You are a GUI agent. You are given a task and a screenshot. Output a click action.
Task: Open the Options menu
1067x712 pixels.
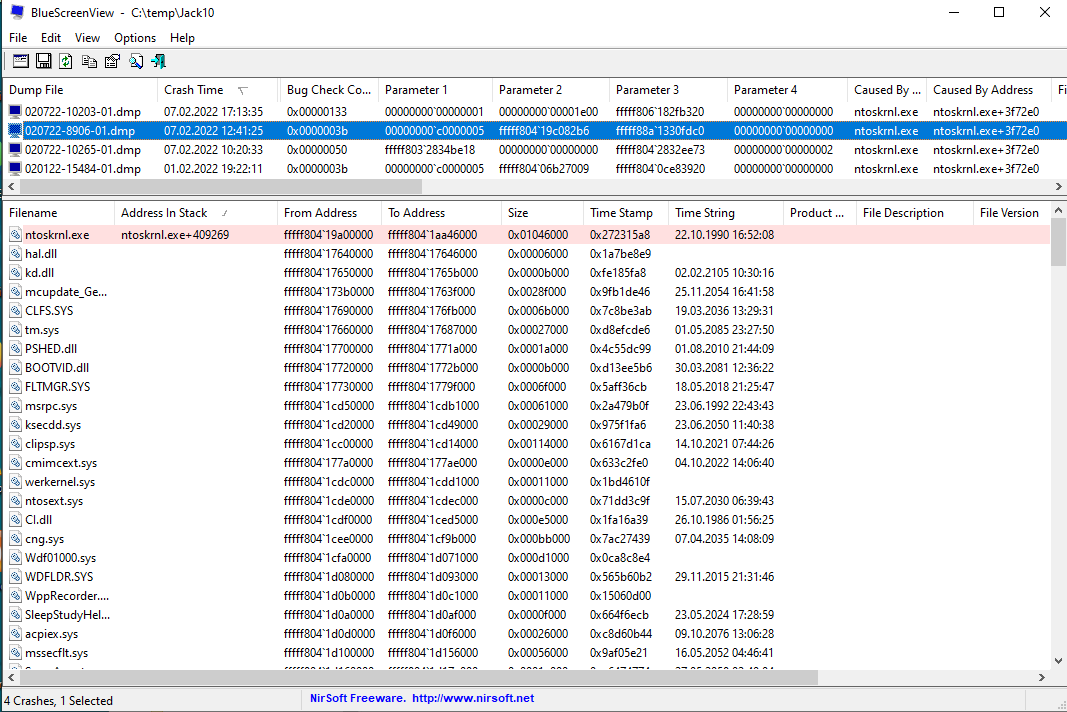click(135, 38)
